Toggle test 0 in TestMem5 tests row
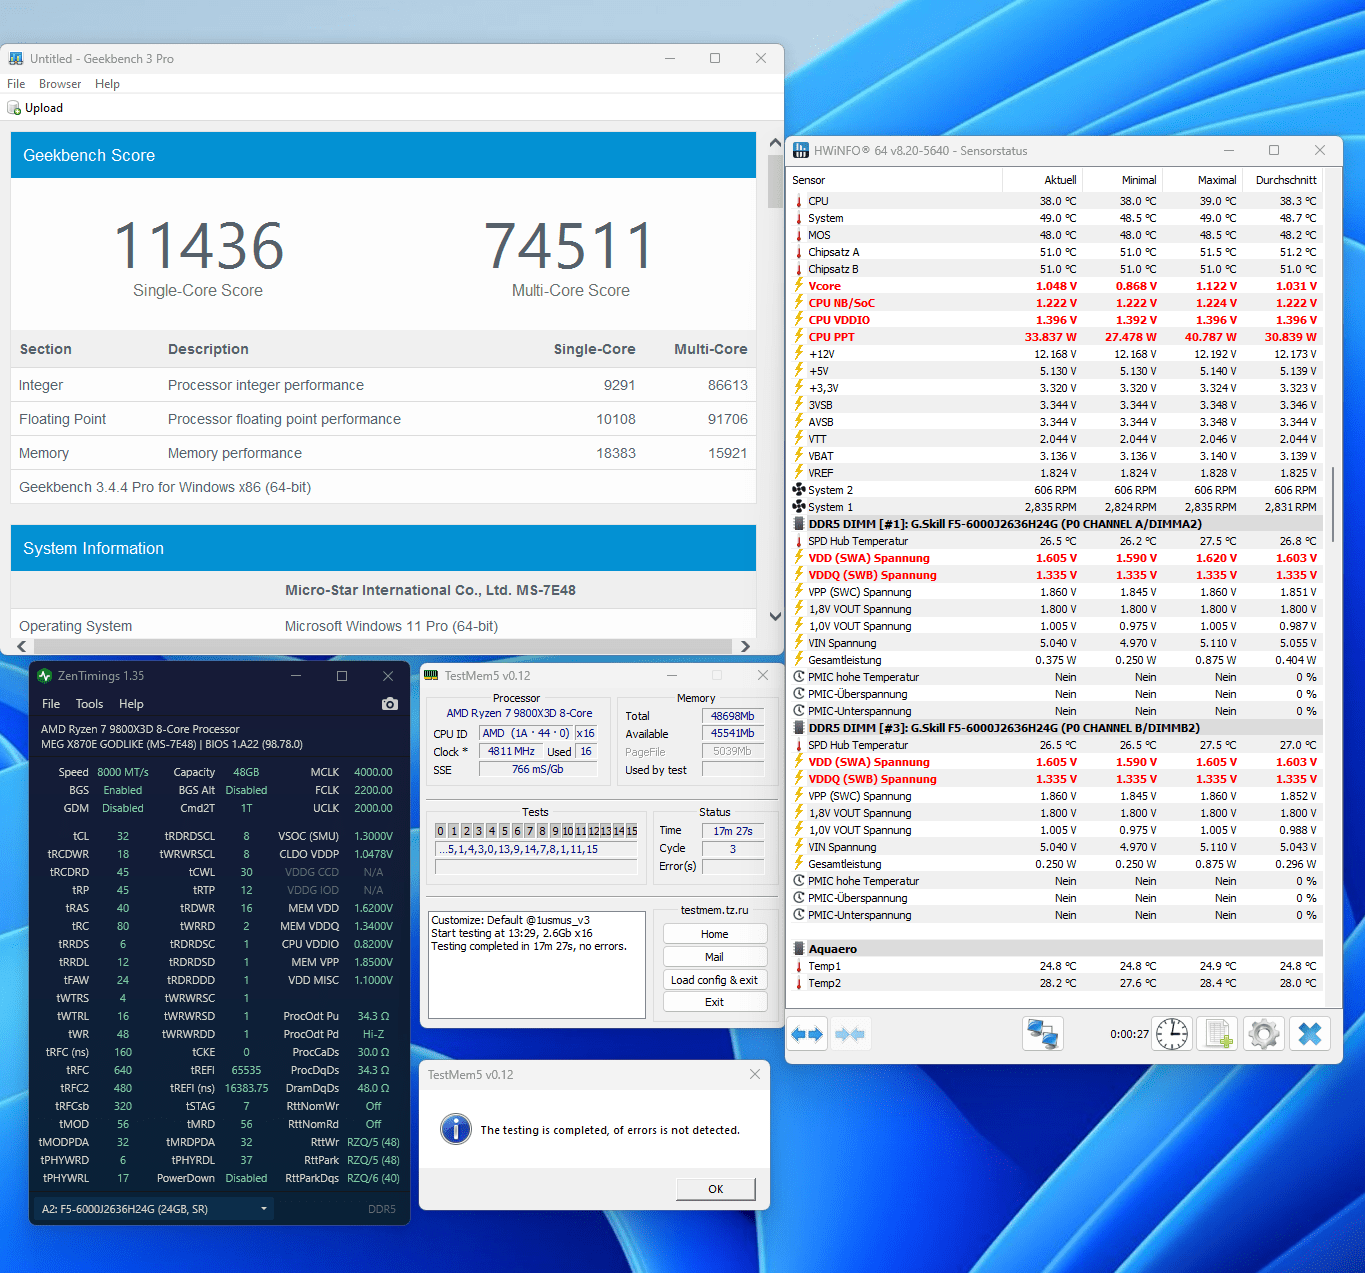 tap(440, 830)
